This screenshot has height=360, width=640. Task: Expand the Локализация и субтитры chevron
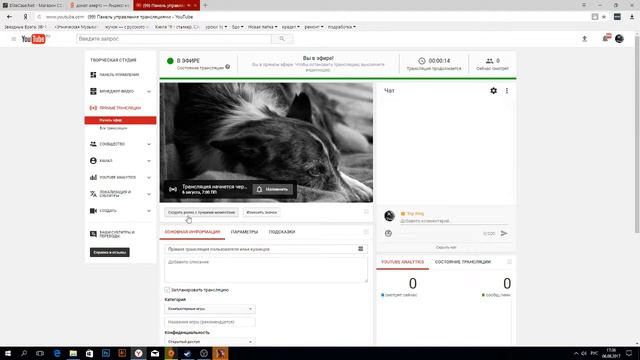pos(149,194)
